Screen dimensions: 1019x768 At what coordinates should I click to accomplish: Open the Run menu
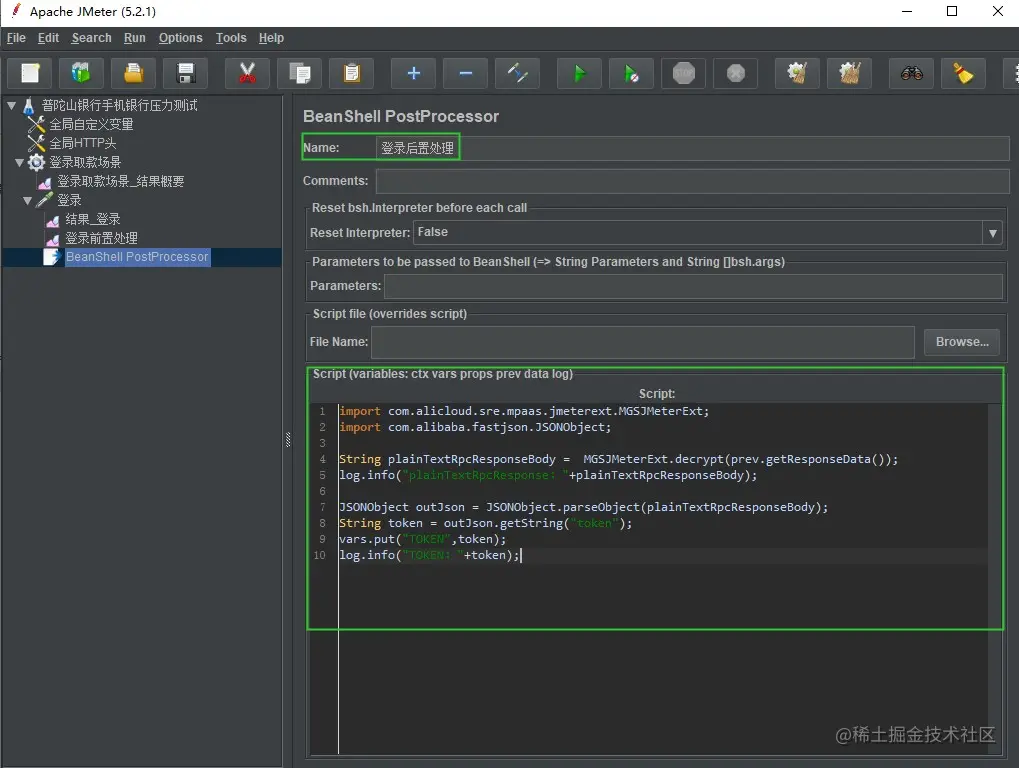coord(135,38)
